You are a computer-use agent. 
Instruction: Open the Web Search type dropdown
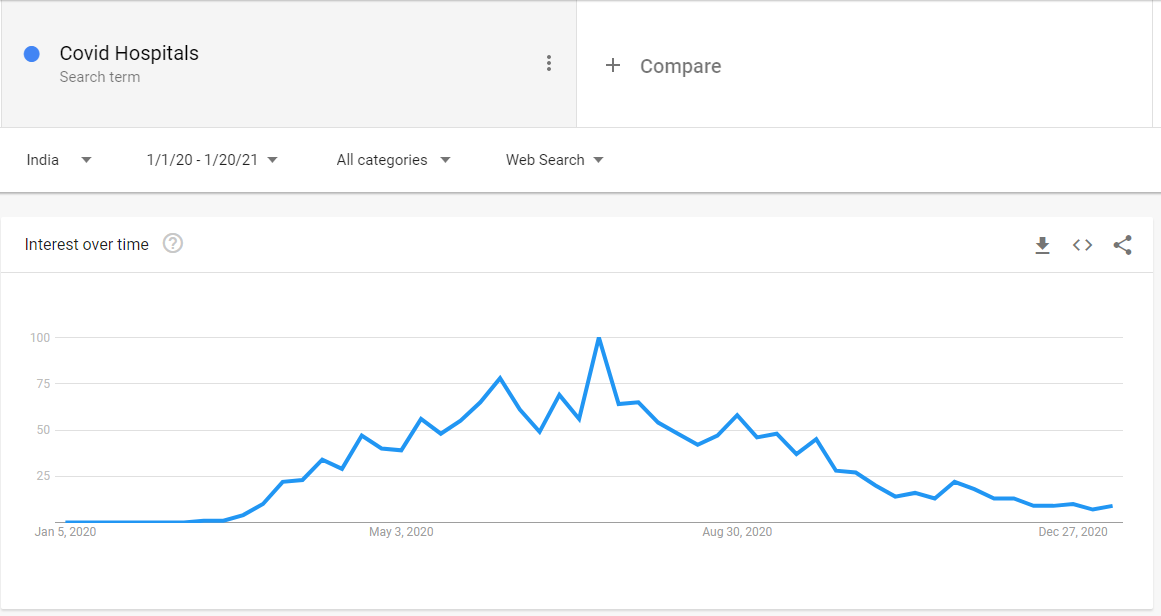point(555,160)
